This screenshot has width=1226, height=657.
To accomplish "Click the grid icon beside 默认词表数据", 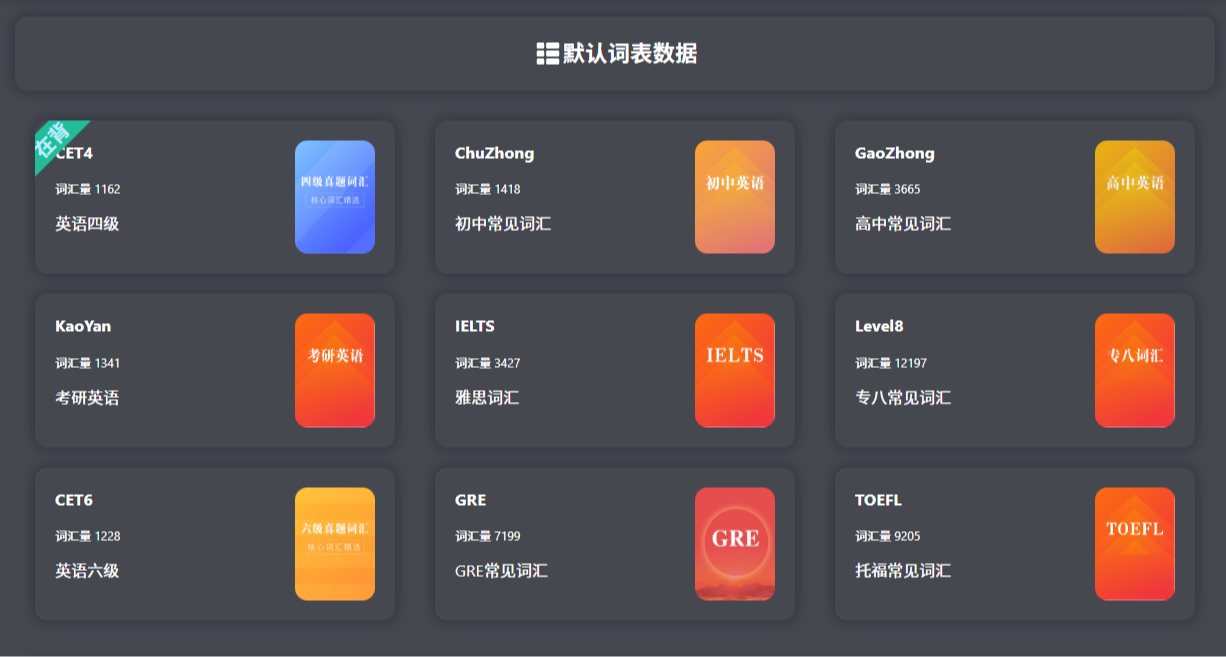I will pyautogui.click(x=547, y=54).
